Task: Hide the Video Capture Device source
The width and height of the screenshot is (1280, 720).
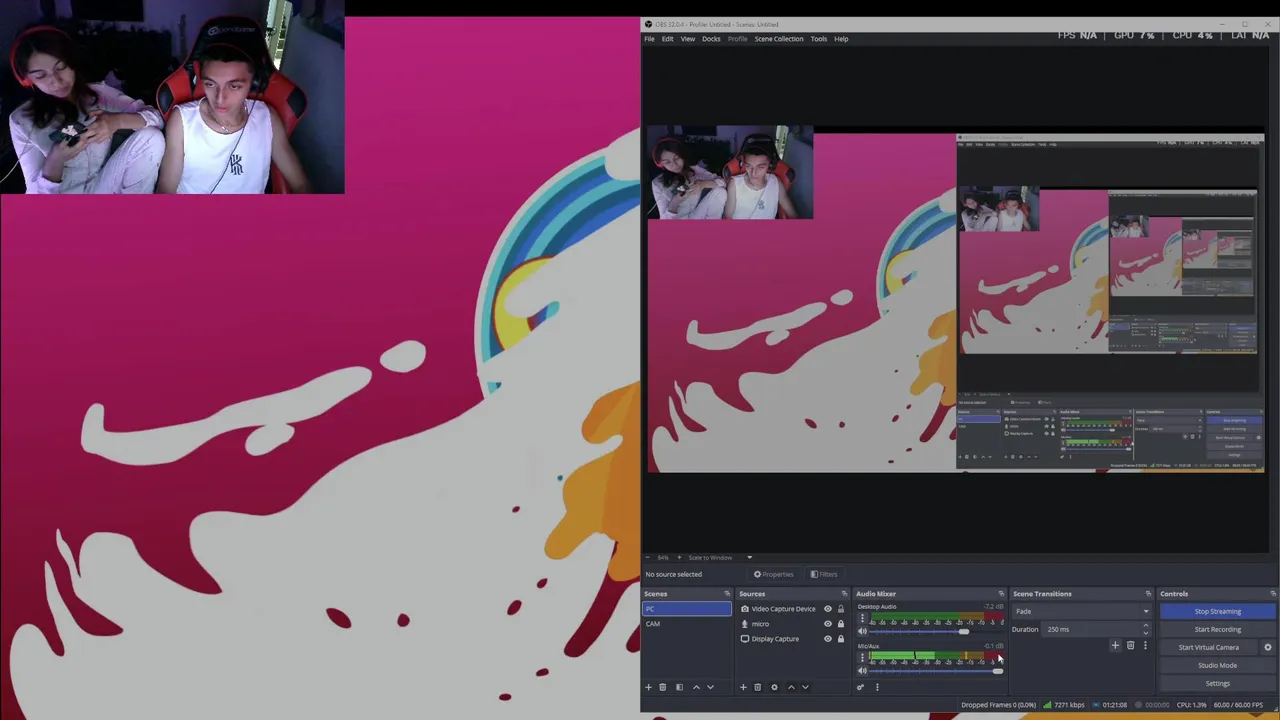Action: [x=827, y=609]
